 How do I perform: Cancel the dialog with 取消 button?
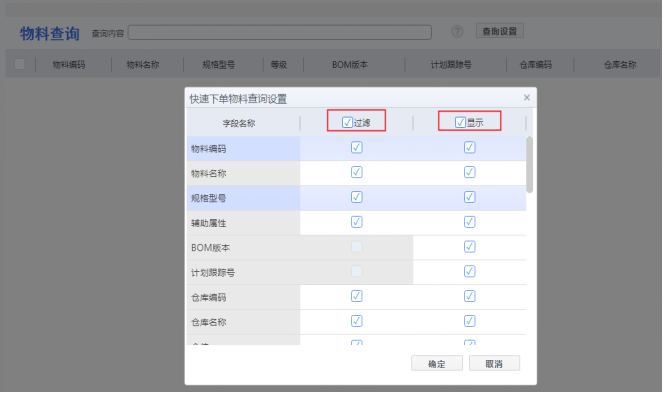494,363
